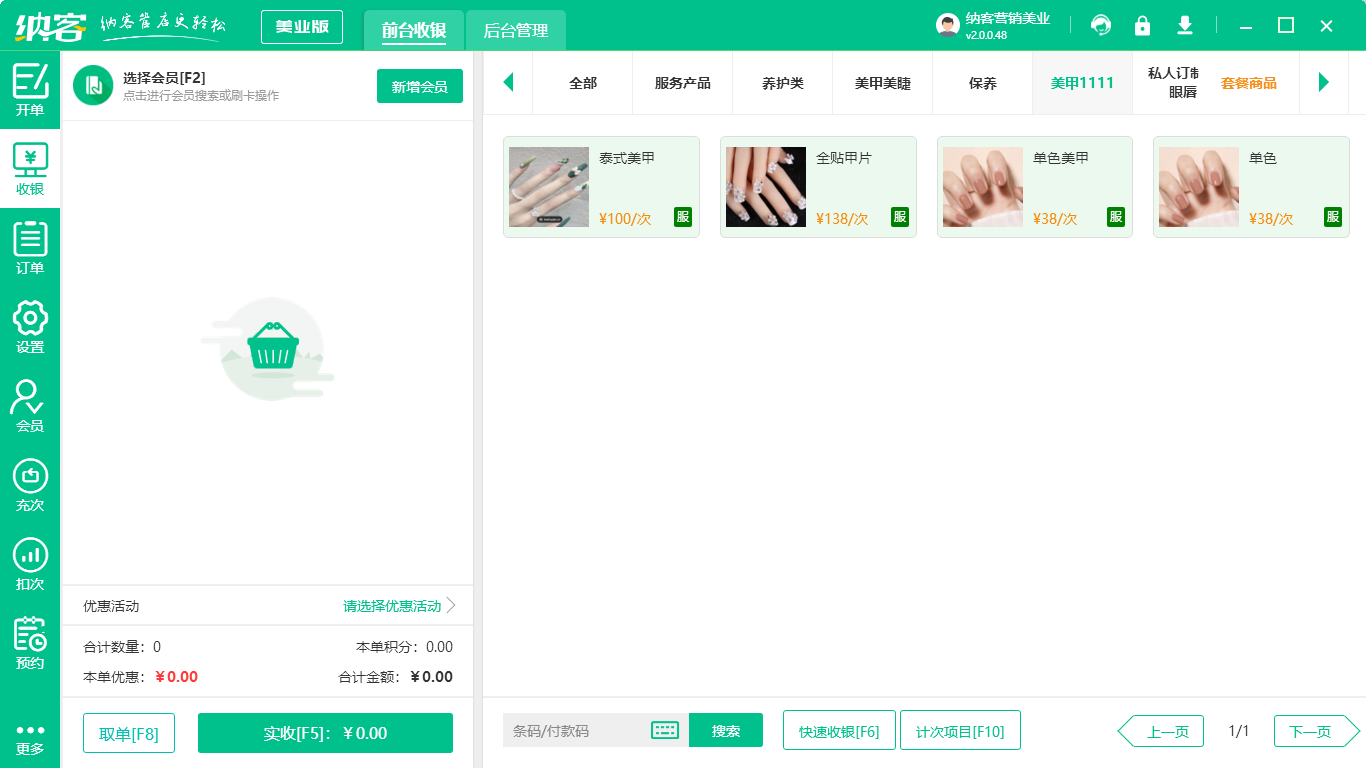Click the 条码/付款码 input field

tap(580, 730)
